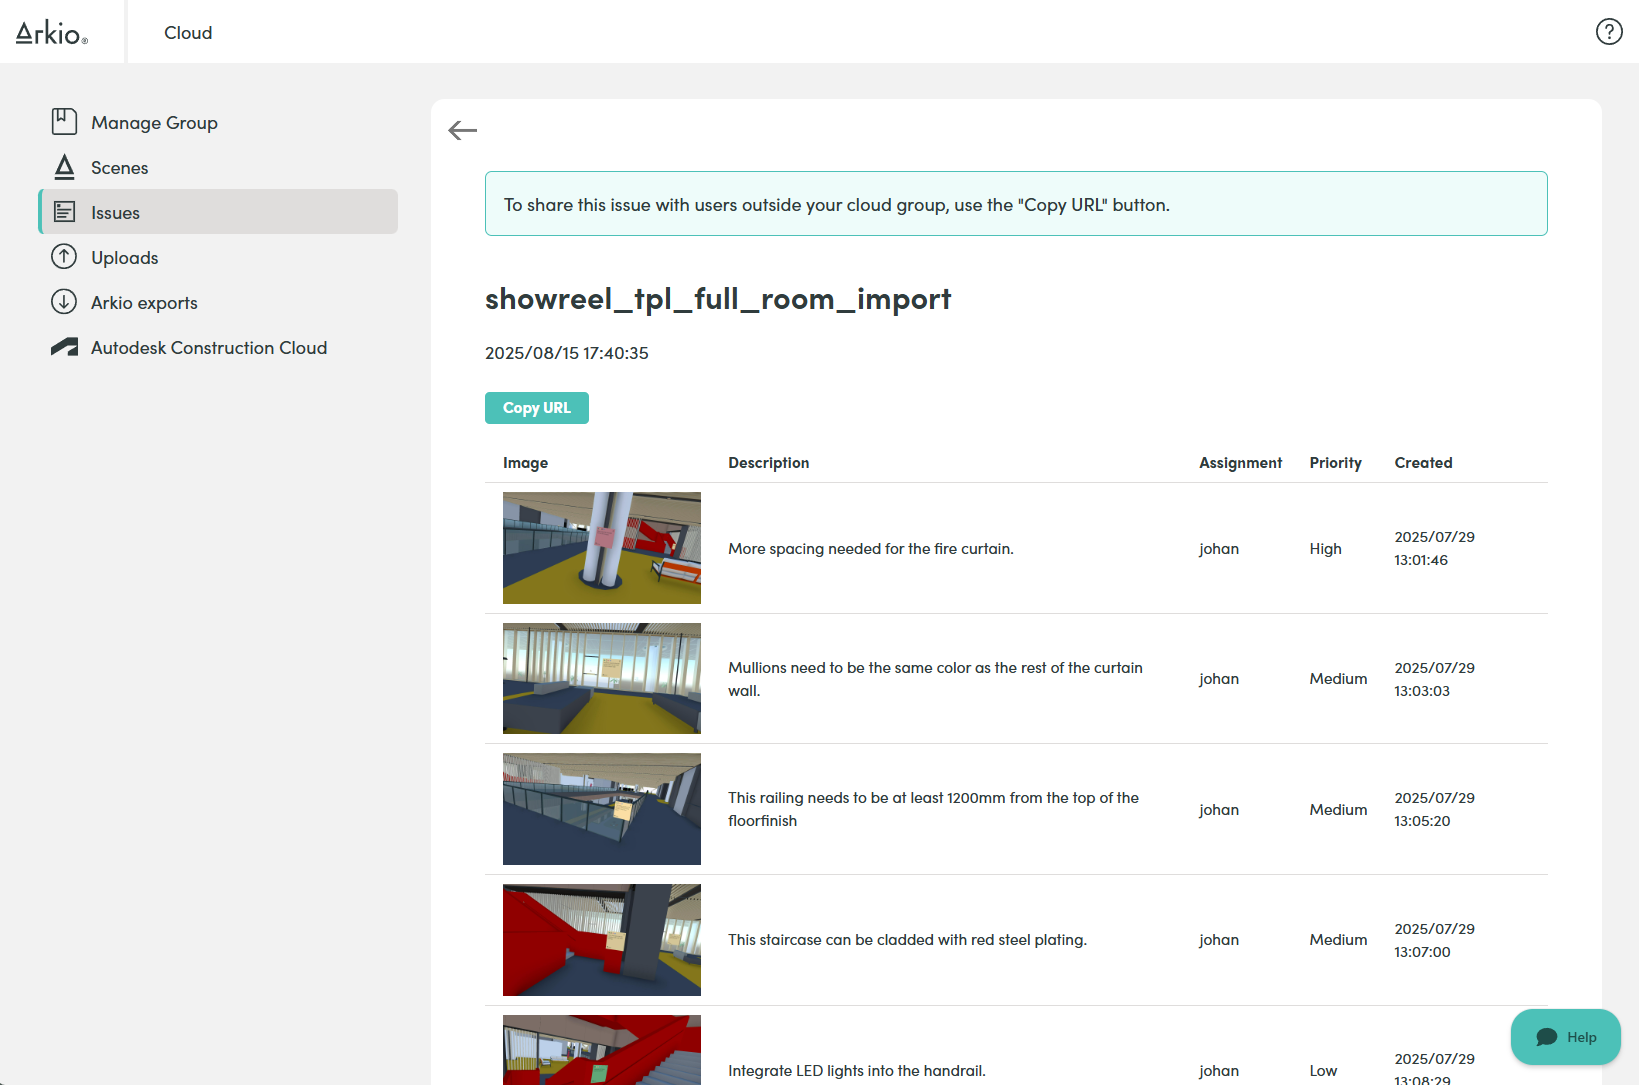1639x1085 pixels.
Task: Open the Scenes section icon
Action: 64,166
